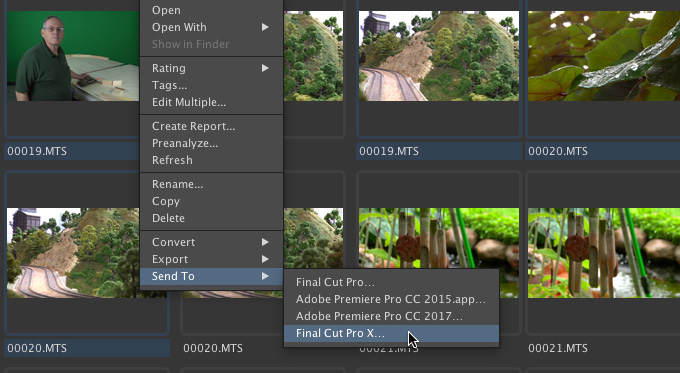Select the Tags... menu entry

(x=211, y=85)
